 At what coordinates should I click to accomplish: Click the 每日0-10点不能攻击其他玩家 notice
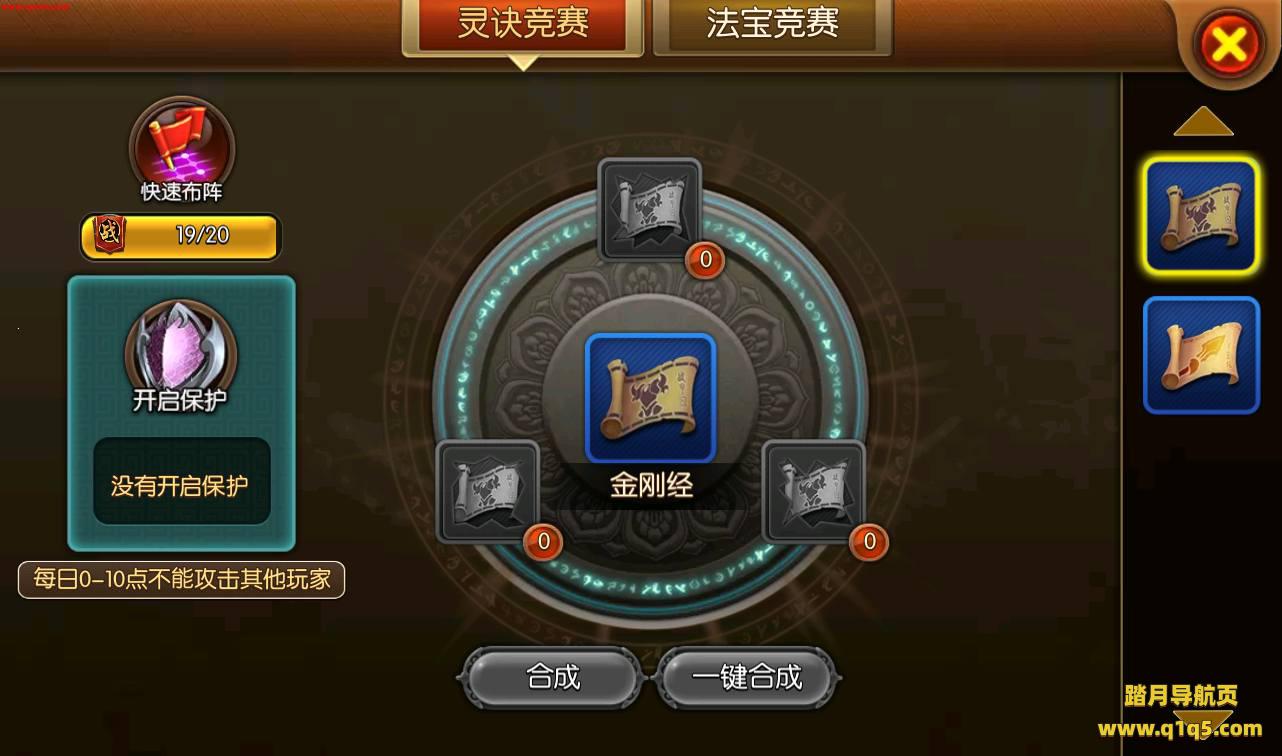pos(182,579)
